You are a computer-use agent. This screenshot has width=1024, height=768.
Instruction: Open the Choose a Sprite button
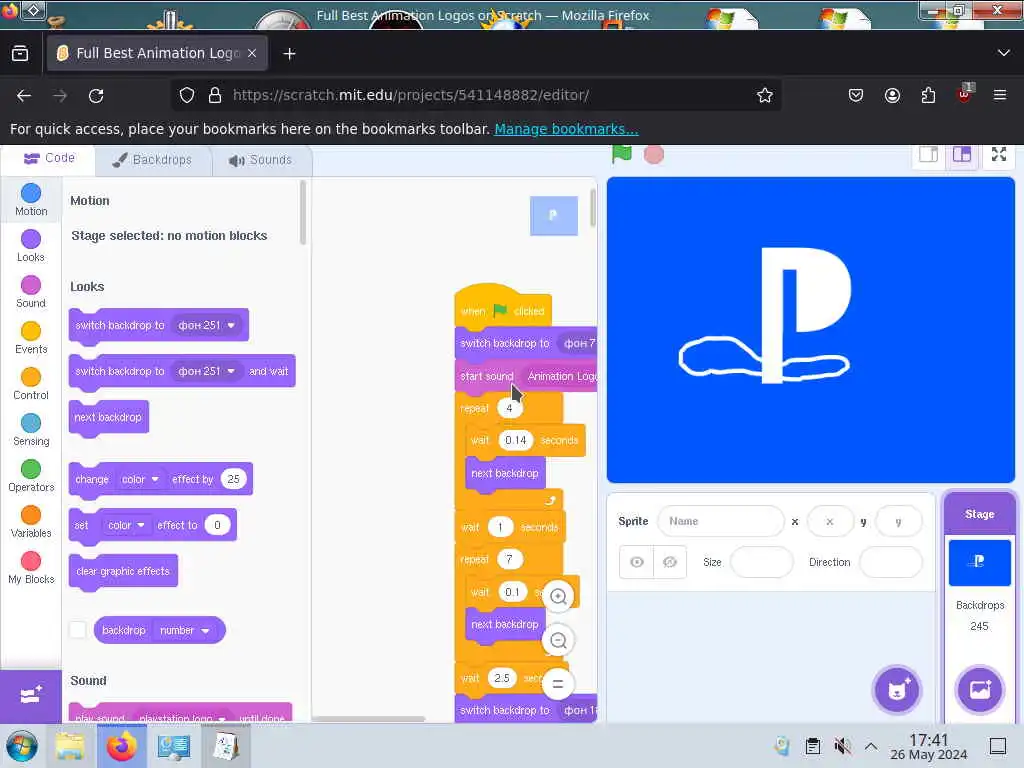coord(897,690)
